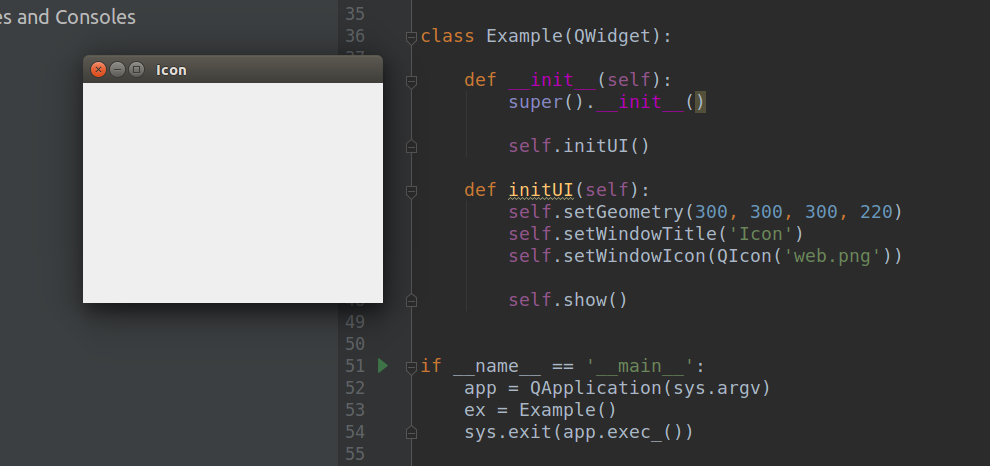Screen dimensions: 990x466
Task: Collapse the initUI method fold marker
Action: click(411, 191)
